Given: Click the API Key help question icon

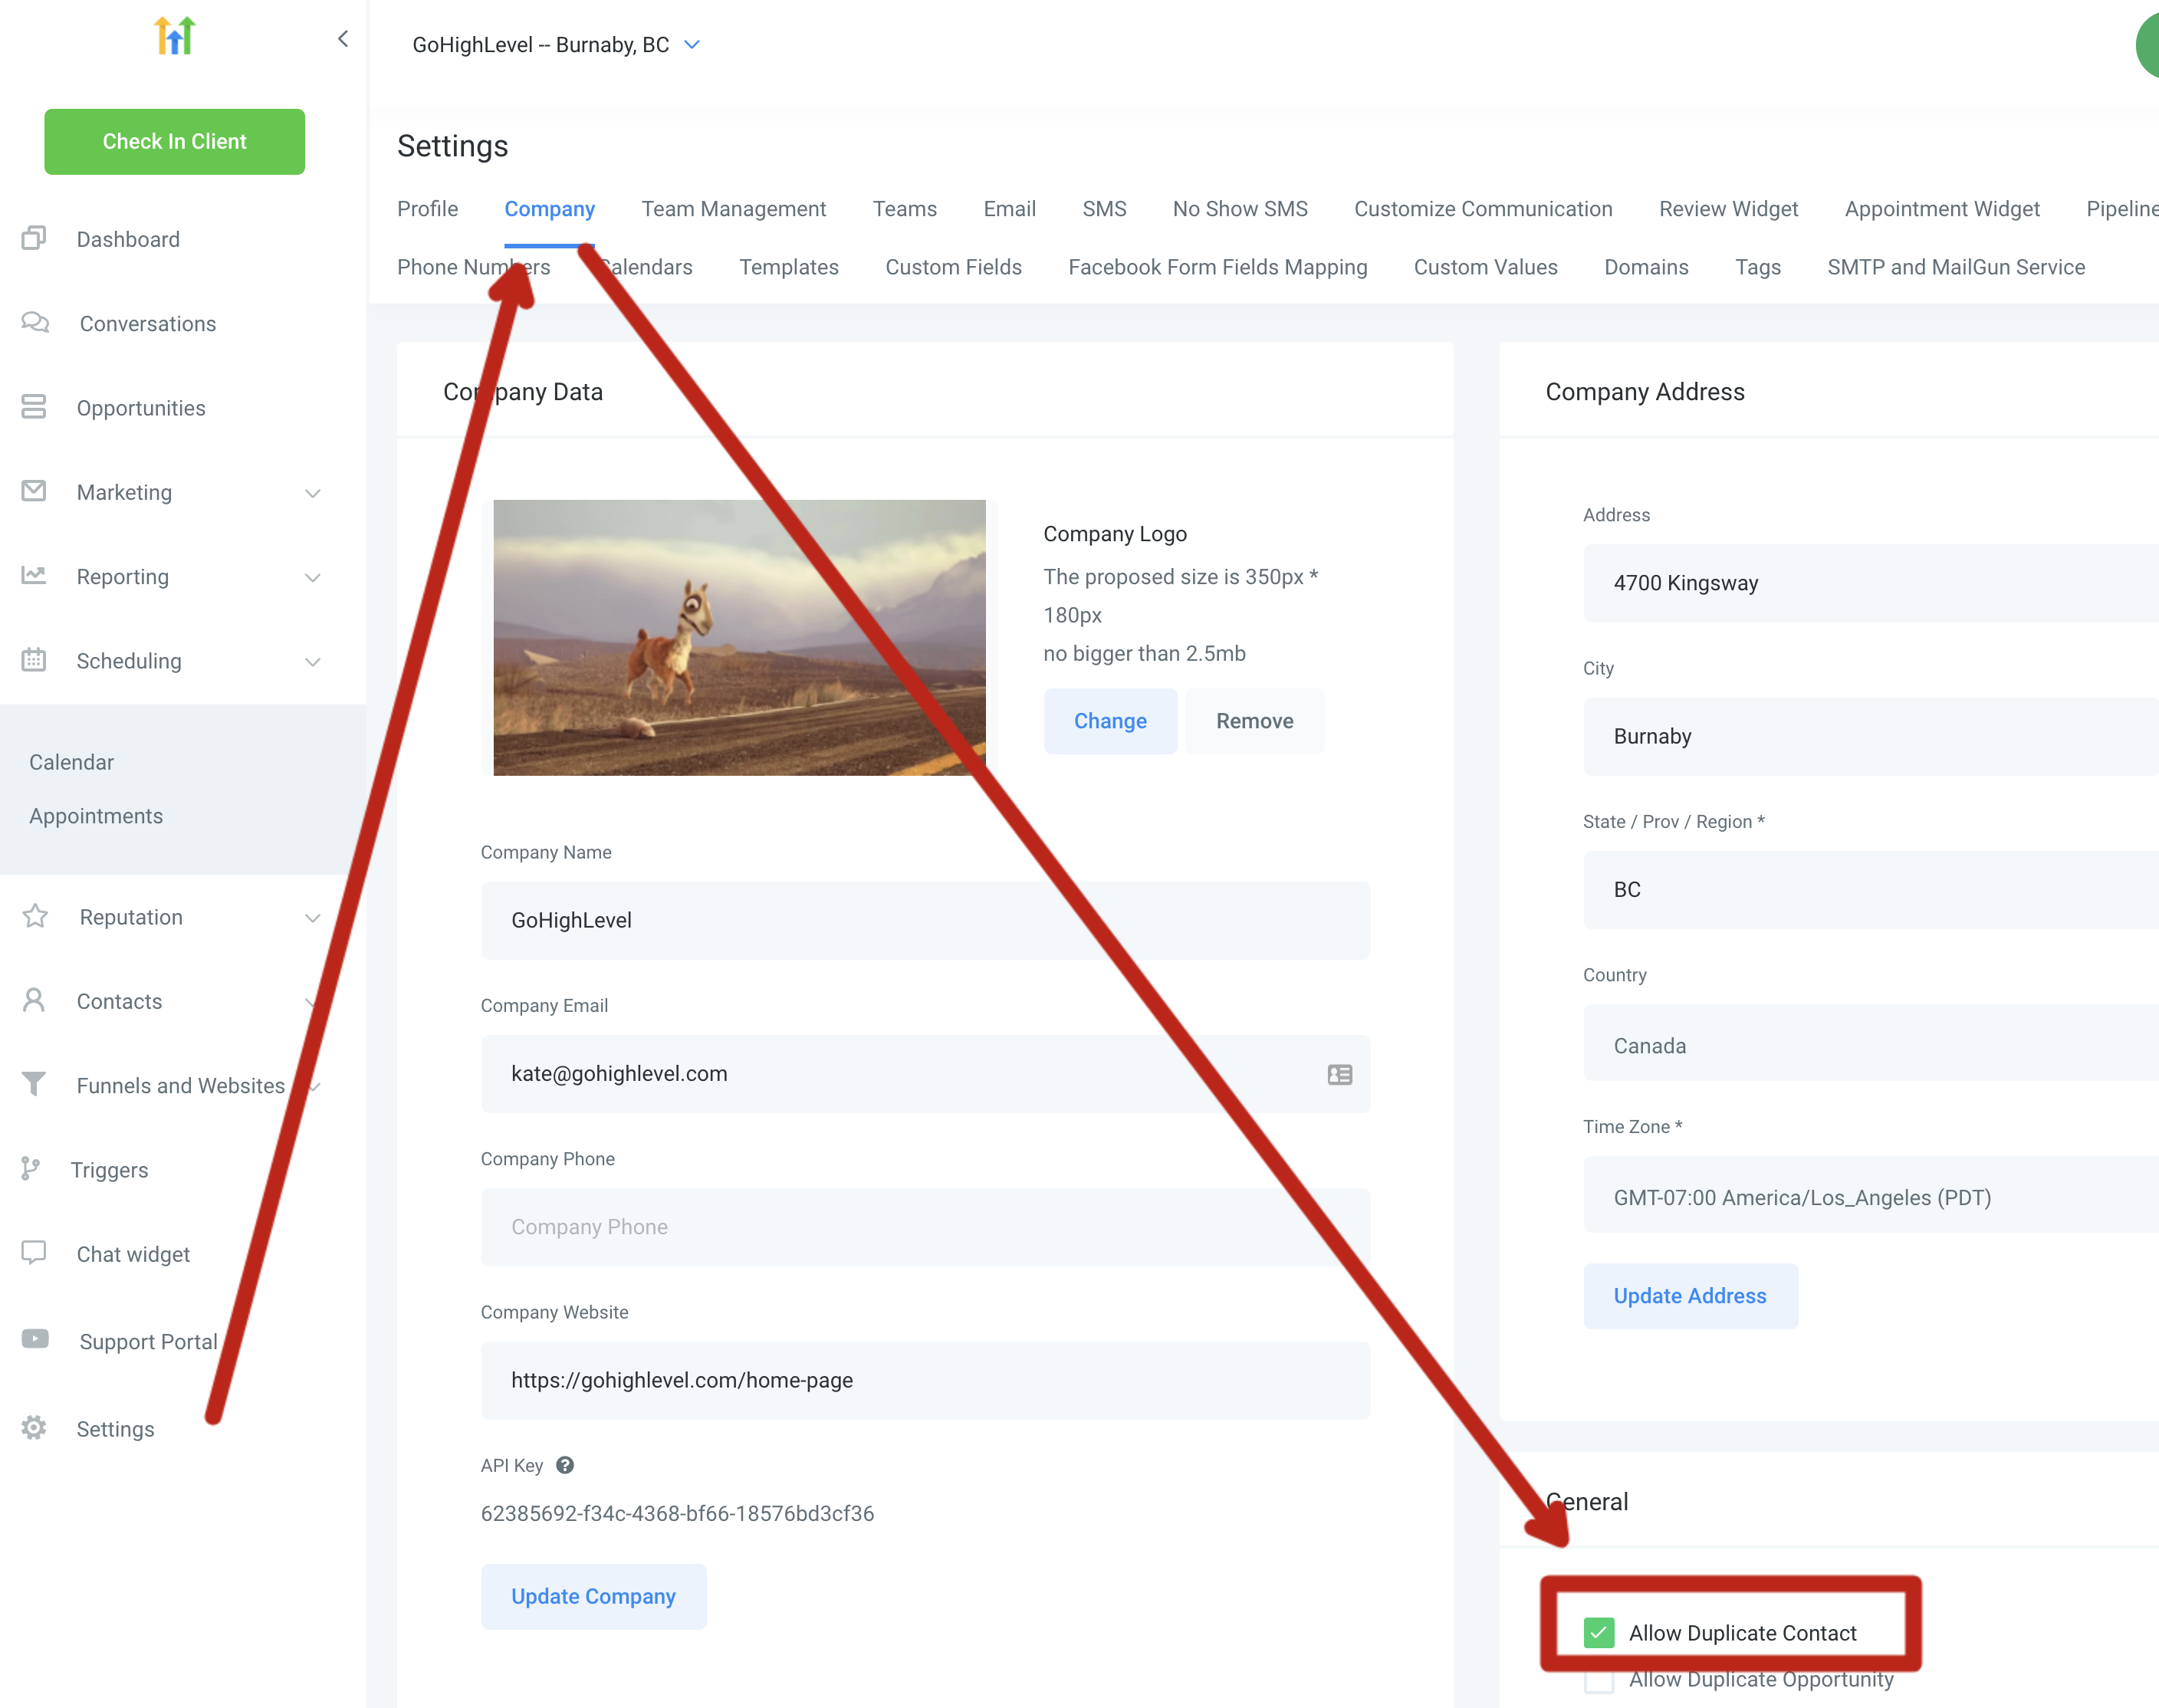Looking at the screenshot, I should click(x=565, y=1465).
